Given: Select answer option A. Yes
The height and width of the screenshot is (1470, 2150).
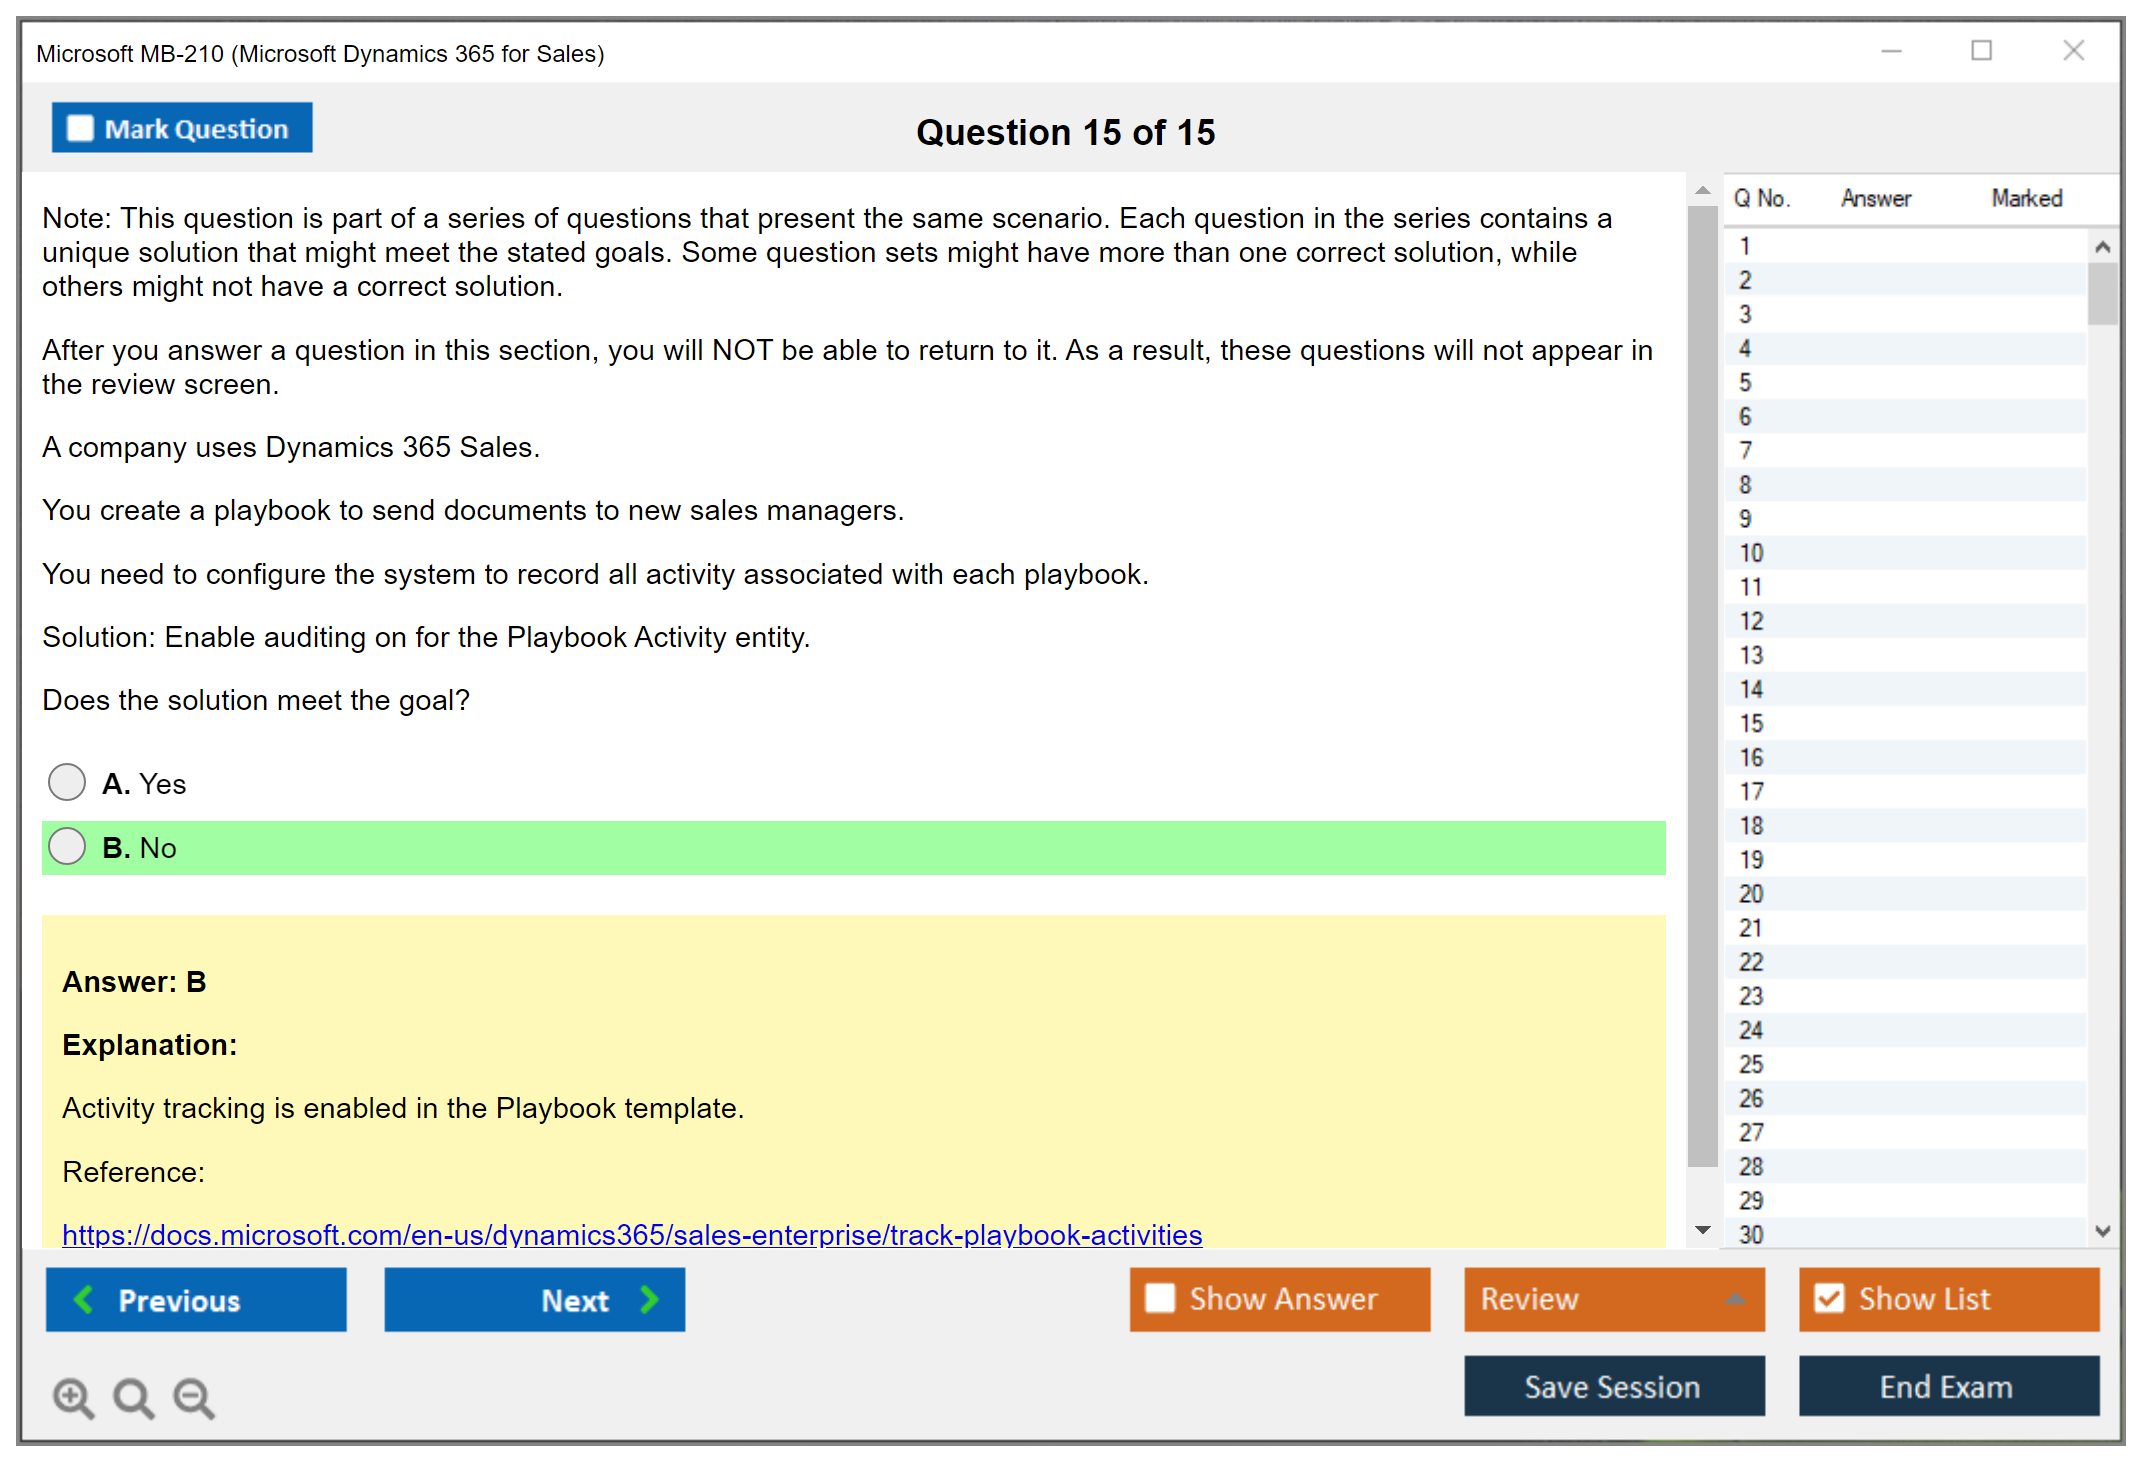Looking at the screenshot, I should click(x=67, y=783).
